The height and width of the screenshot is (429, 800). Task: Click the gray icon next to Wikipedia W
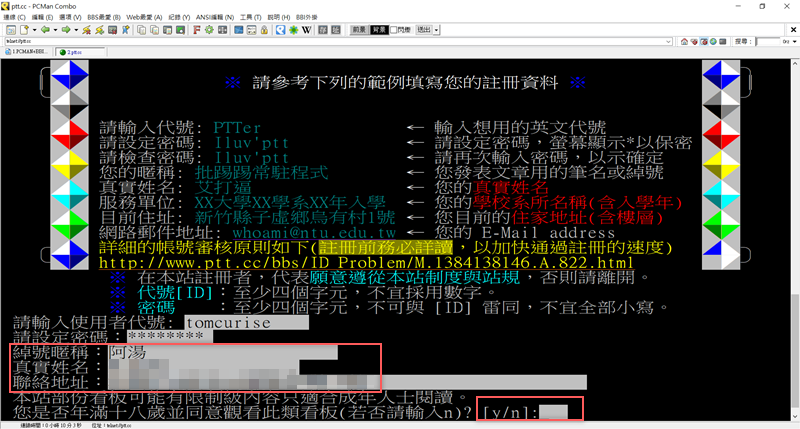pyautogui.click(x=322, y=30)
